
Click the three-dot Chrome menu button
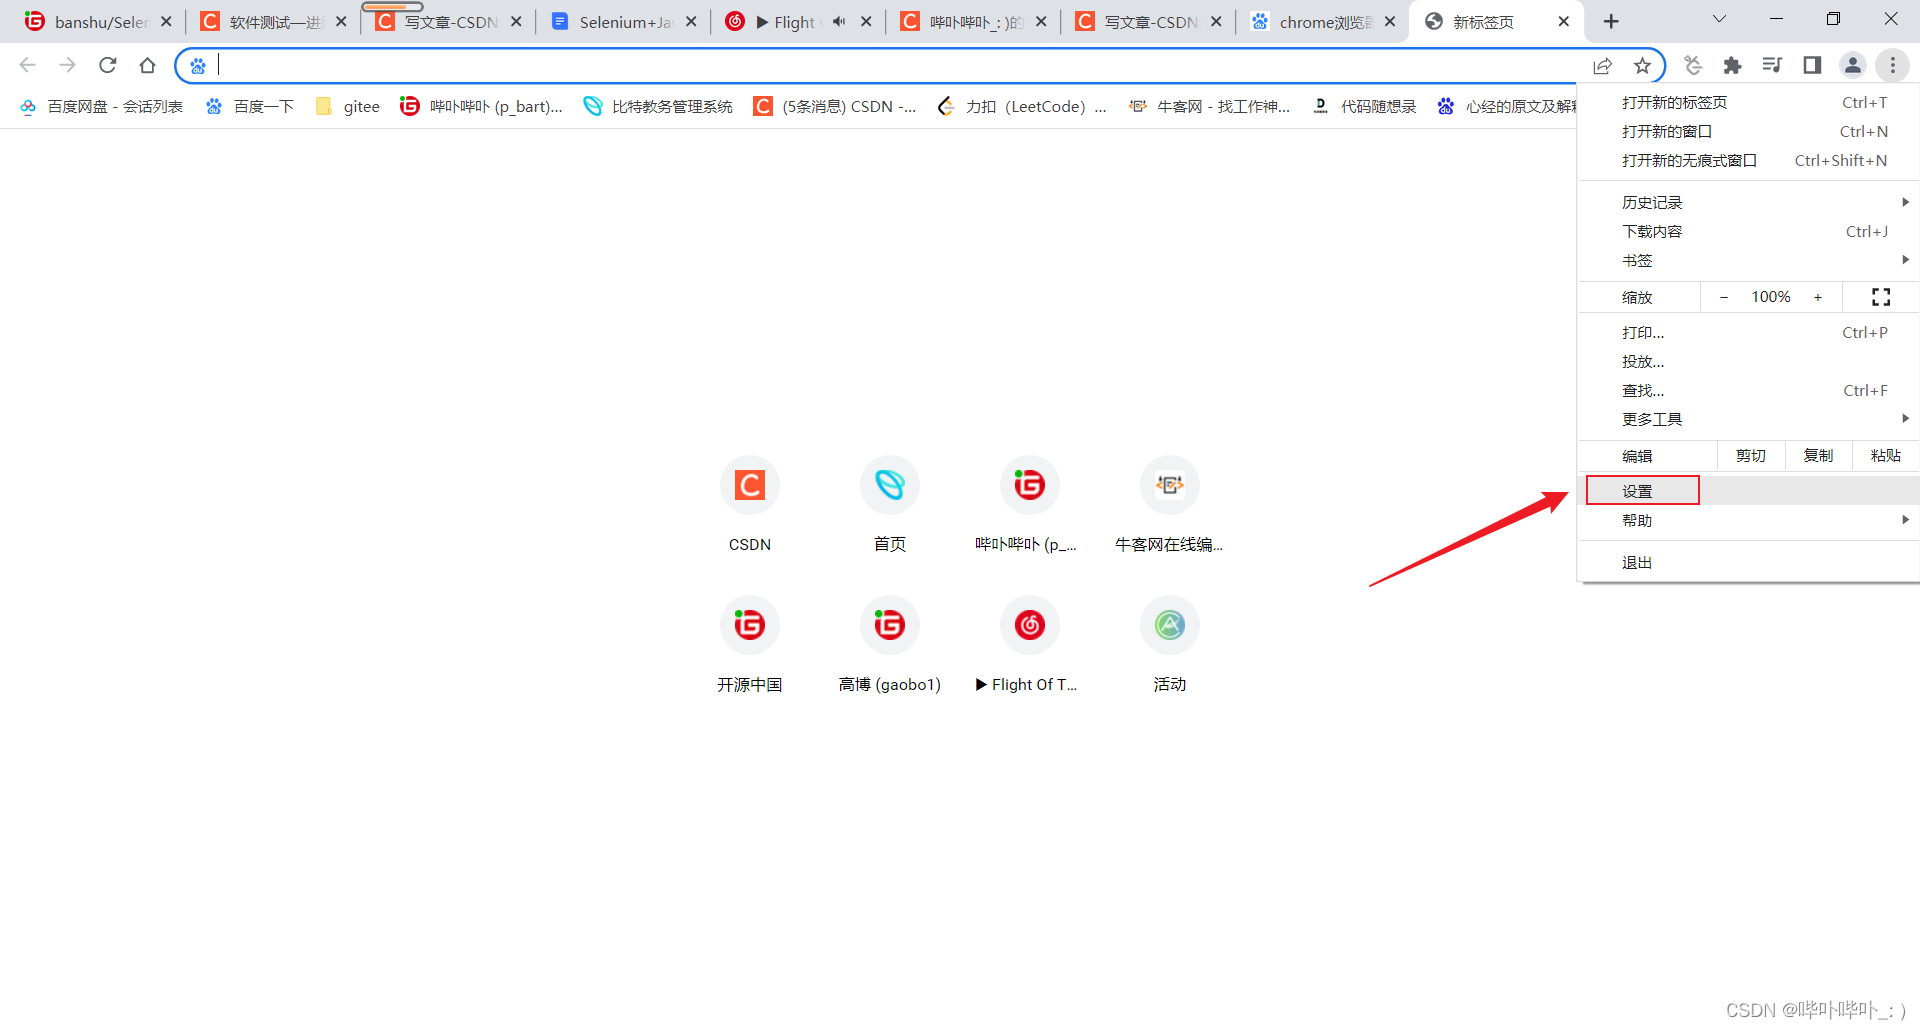(1892, 65)
